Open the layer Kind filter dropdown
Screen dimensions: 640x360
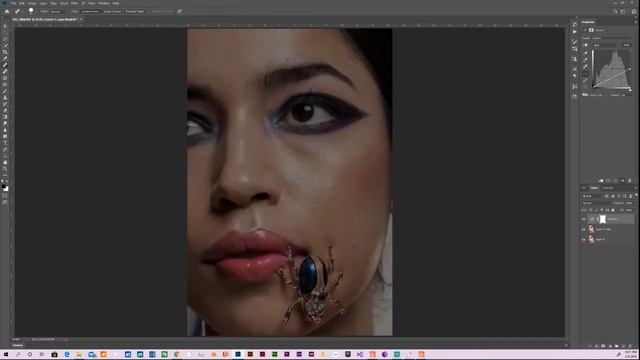592,196
